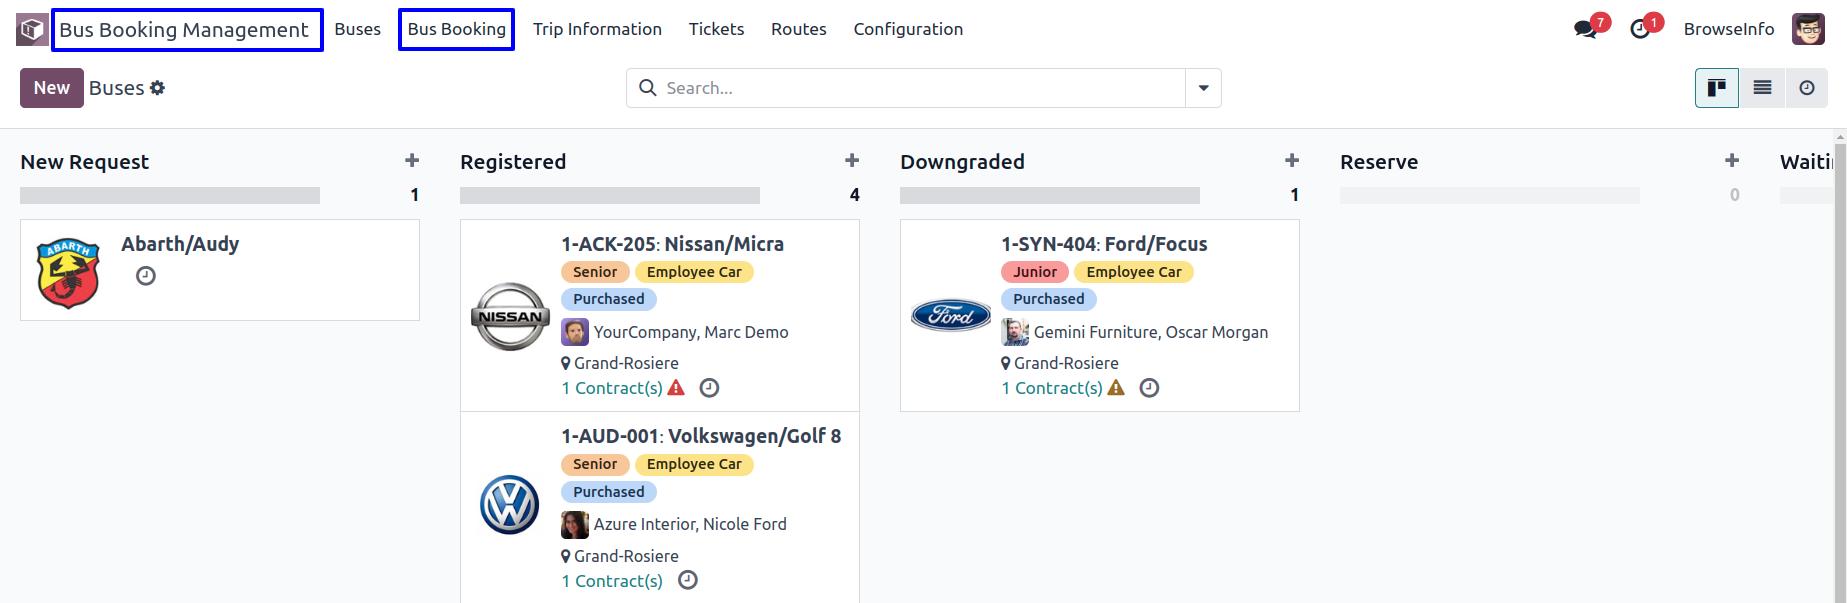Screen dimensions: 1847x603
Task: Click the New Request column header
Action: click(85, 162)
